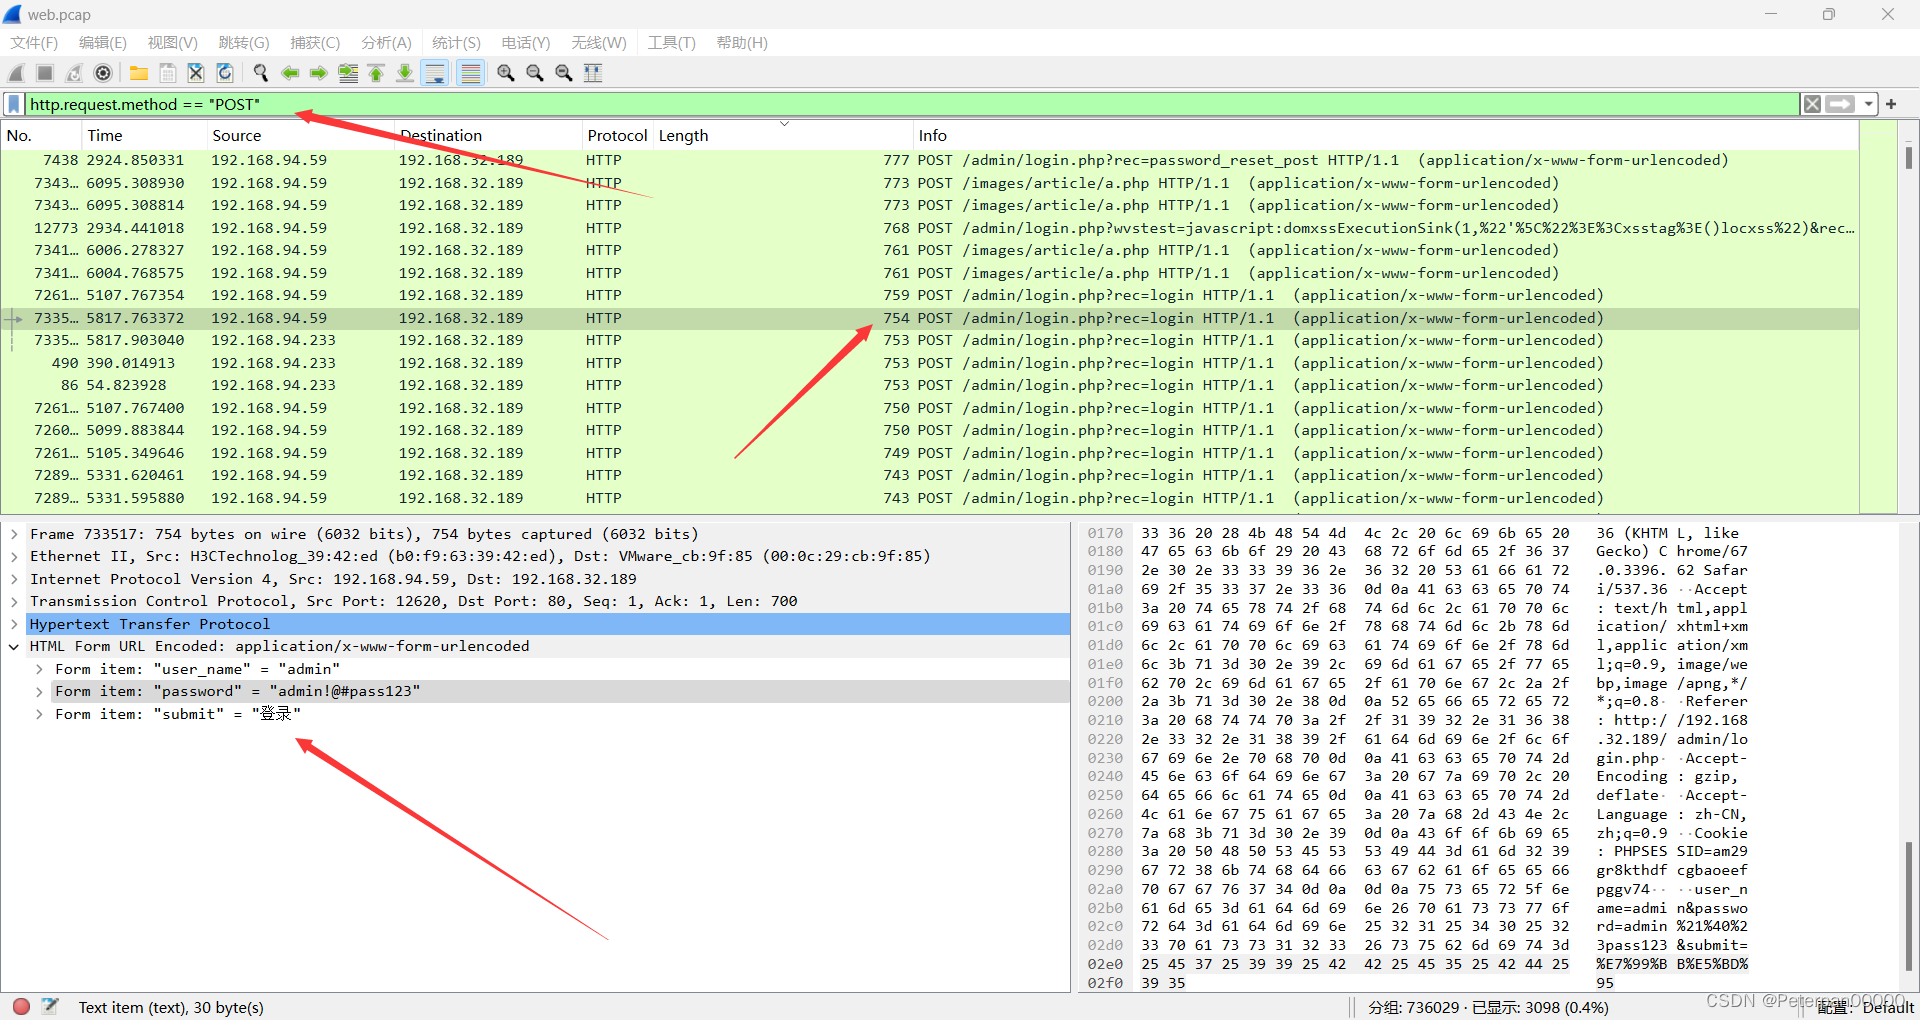1920x1020 pixels.
Task: Open the 跳转(G) menu
Action: 244,43
